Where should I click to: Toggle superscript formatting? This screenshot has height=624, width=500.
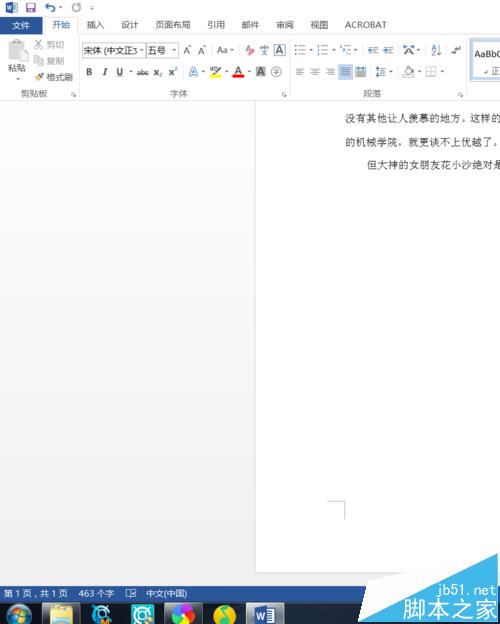[173, 72]
